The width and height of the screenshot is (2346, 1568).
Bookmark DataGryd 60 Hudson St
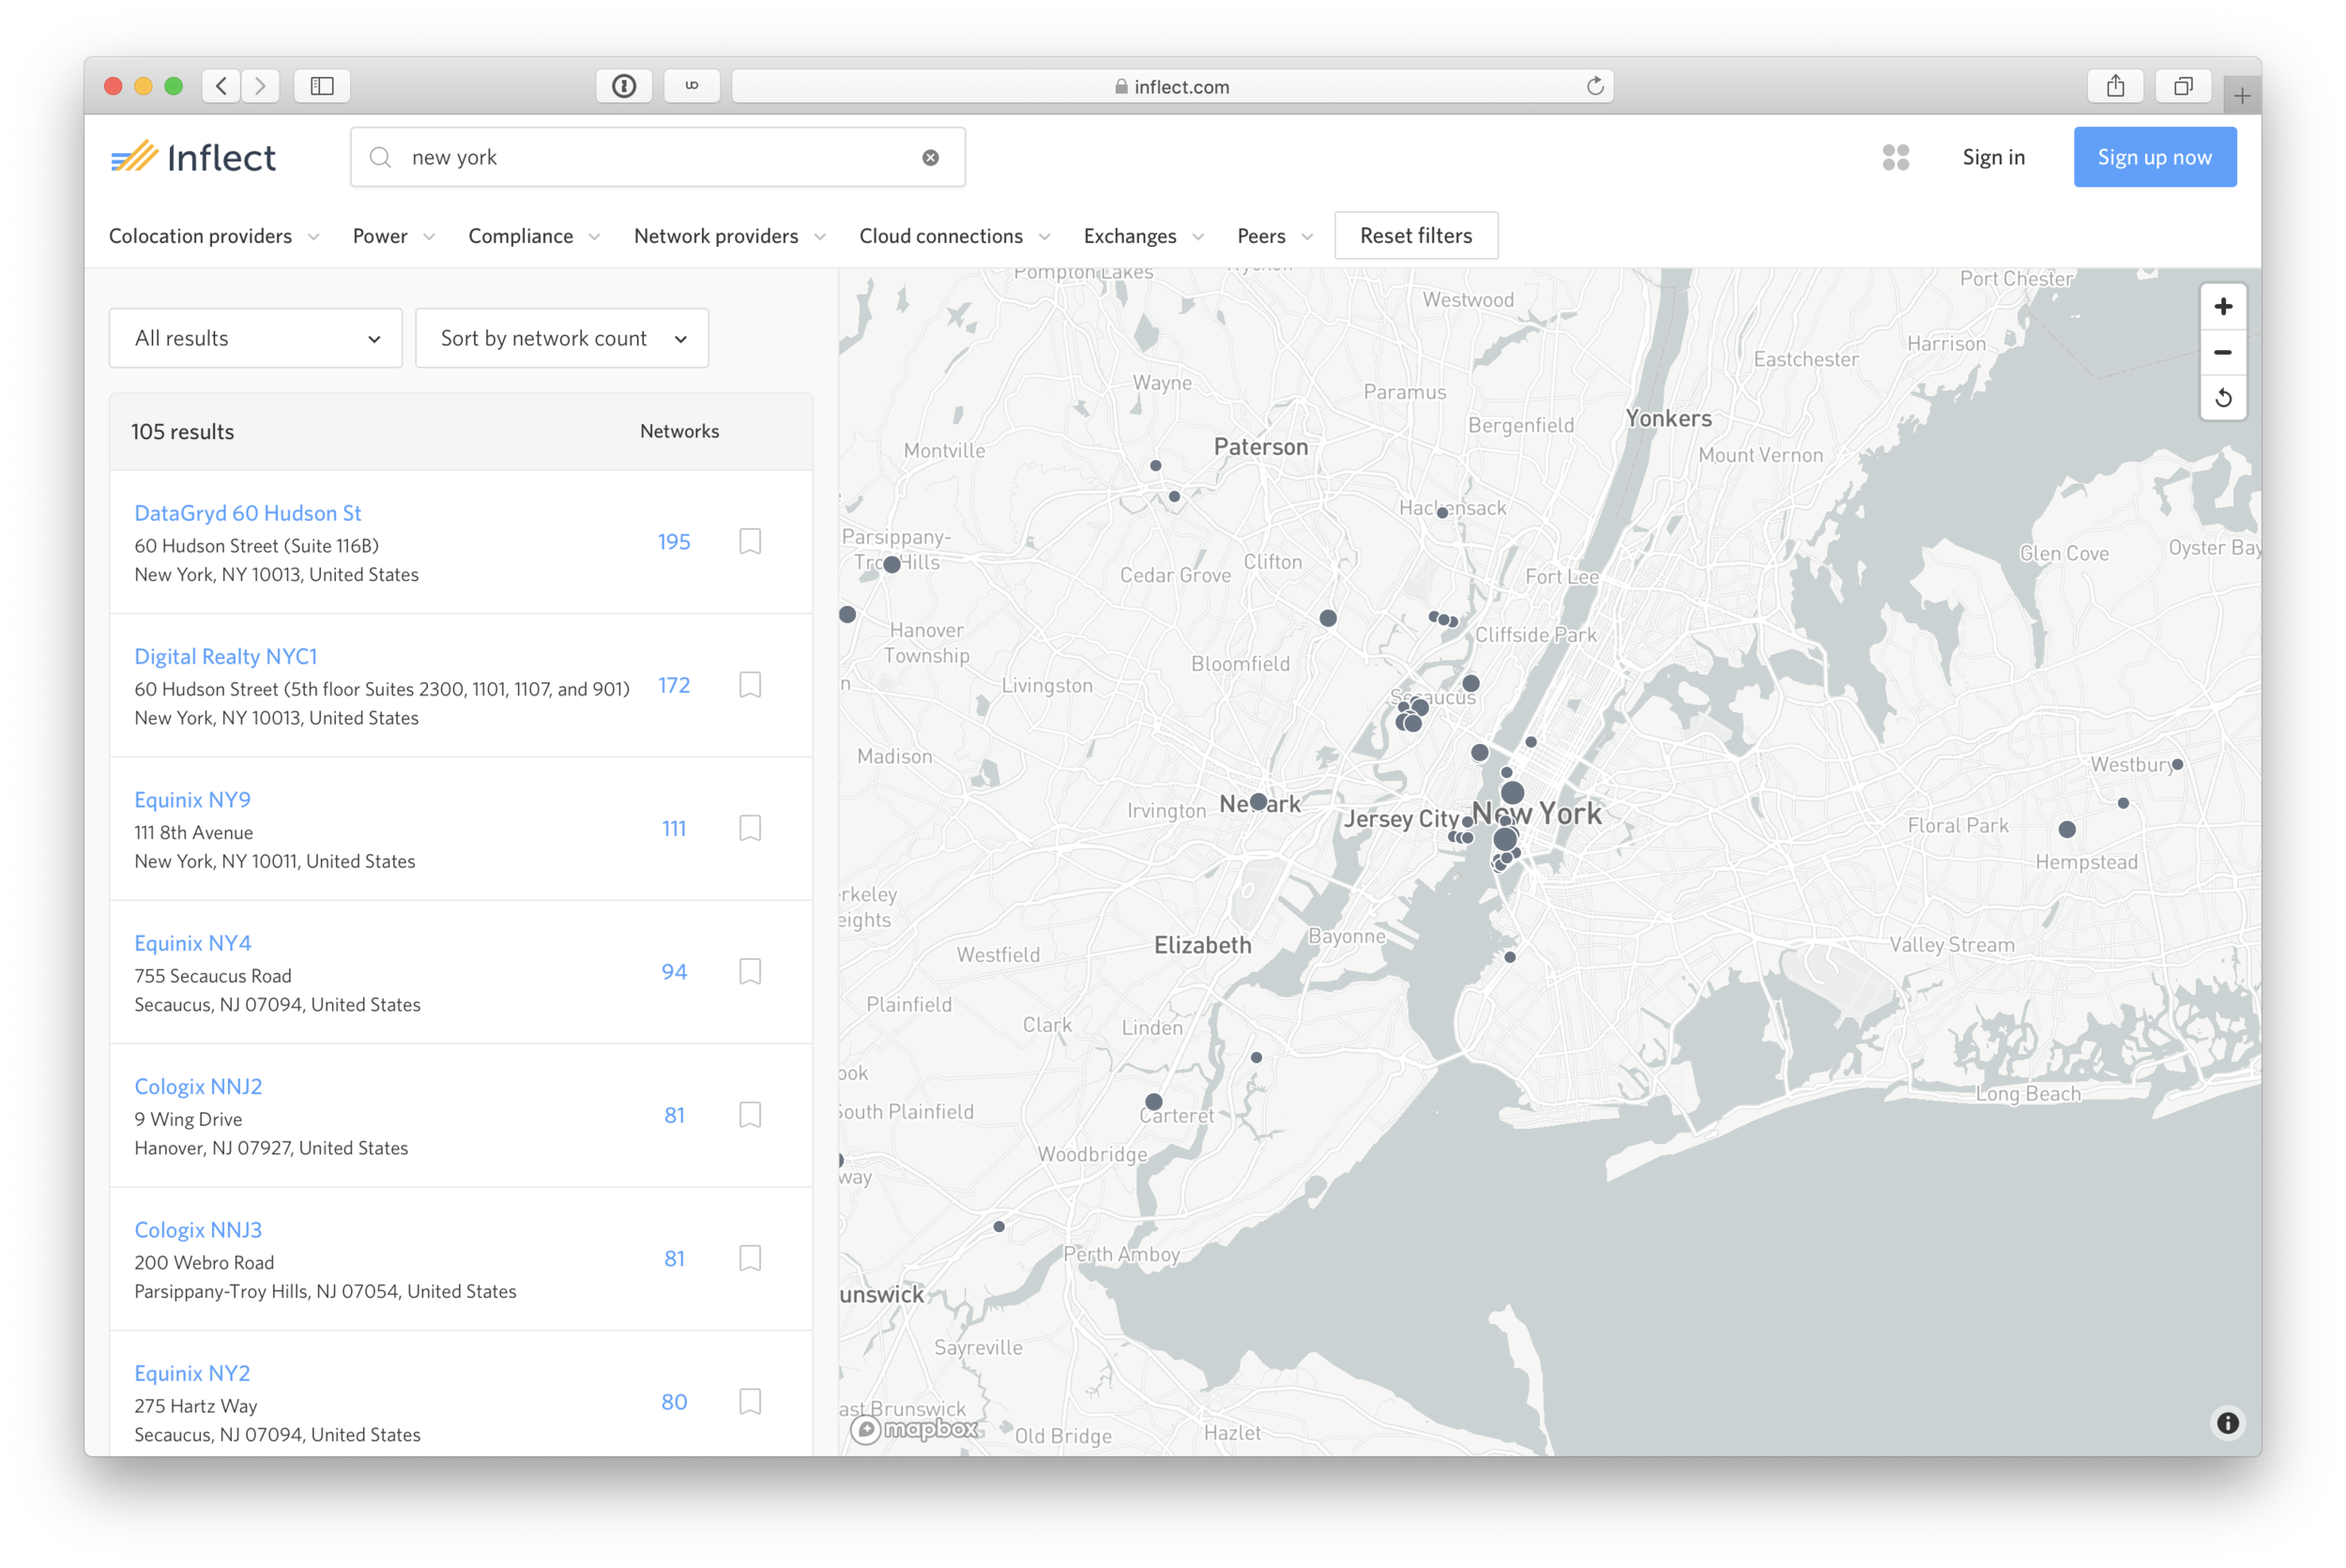pos(750,541)
